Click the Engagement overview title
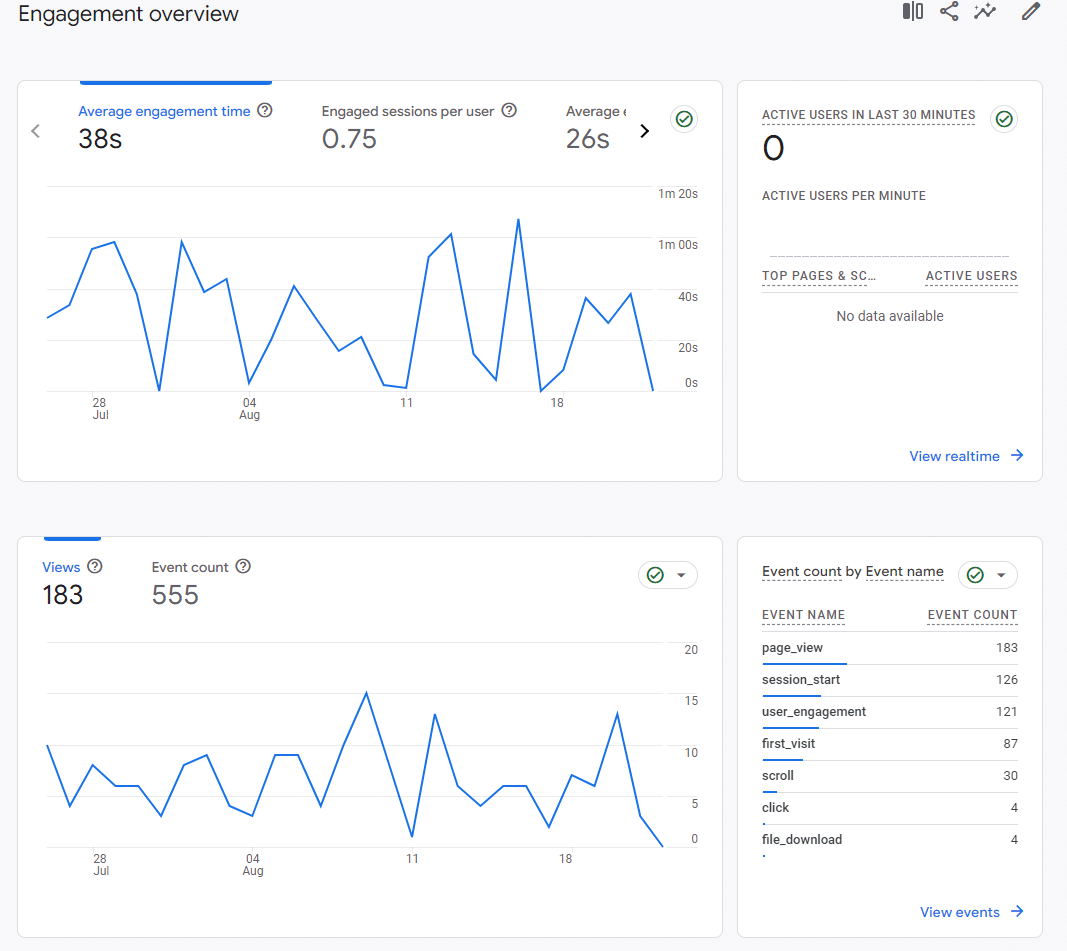 coord(129,14)
